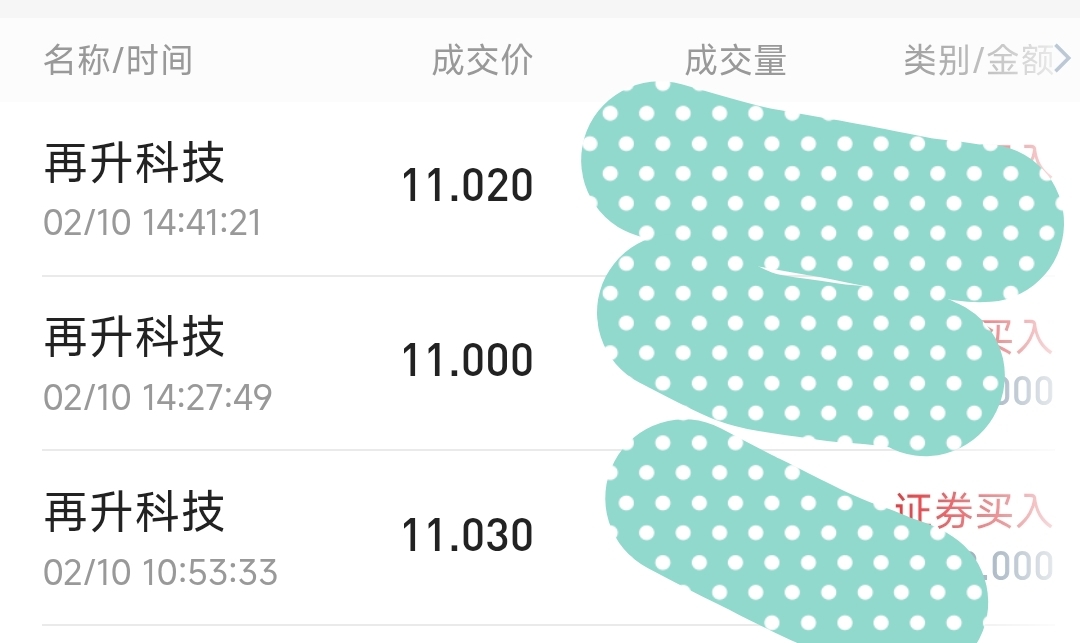Screen dimensions: 1080x643
Task: Tap the 买入 label in the 11.000 row
Action: (1018, 336)
